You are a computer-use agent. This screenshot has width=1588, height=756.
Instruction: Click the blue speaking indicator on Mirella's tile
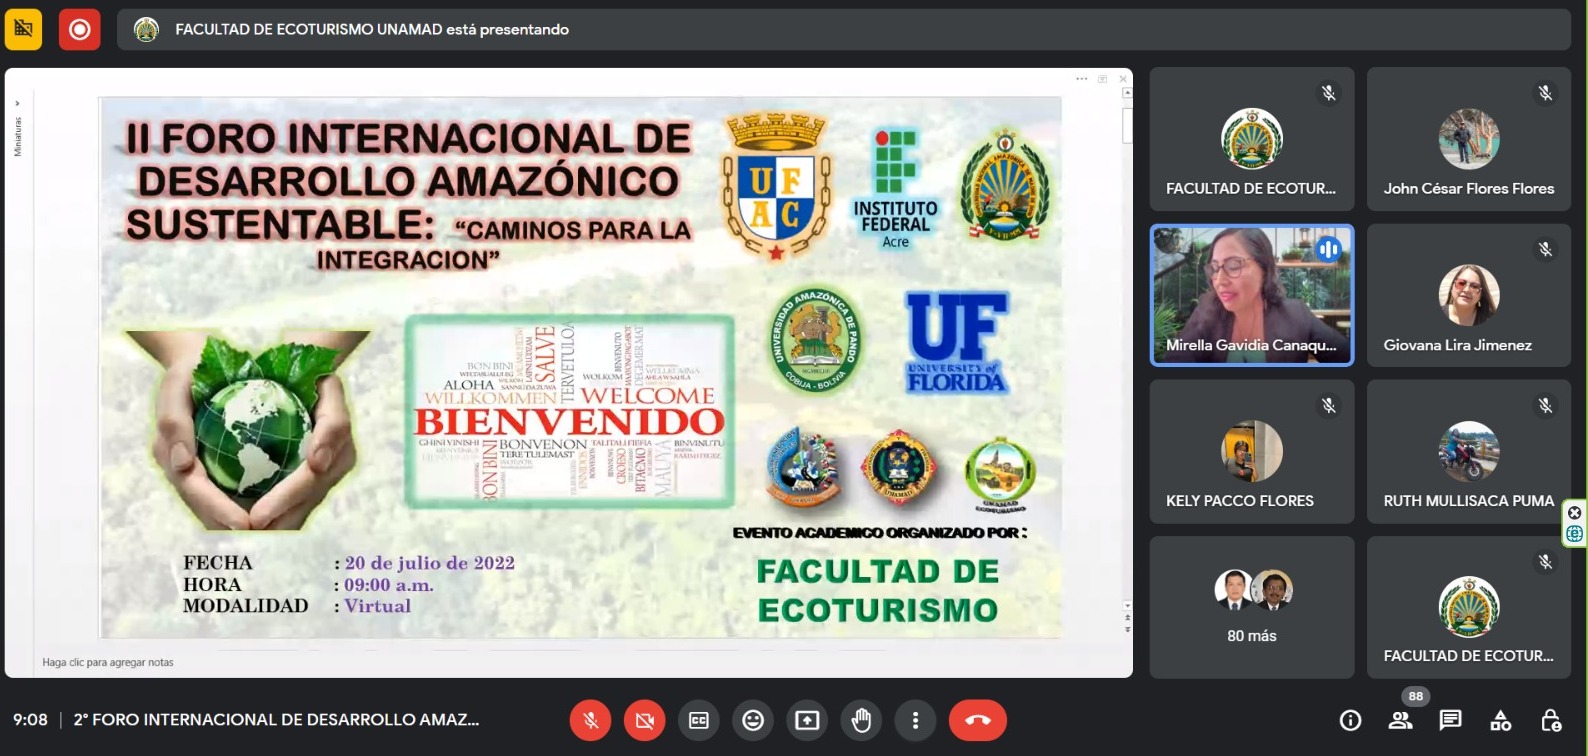pyautogui.click(x=1328, y=249)
